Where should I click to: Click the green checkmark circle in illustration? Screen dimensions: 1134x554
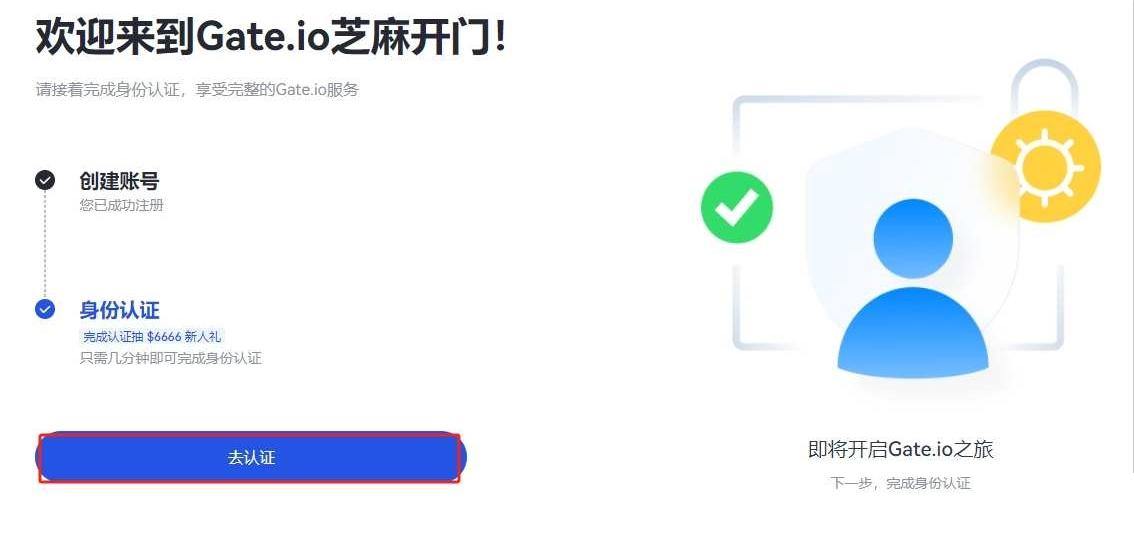coord(737,208)
